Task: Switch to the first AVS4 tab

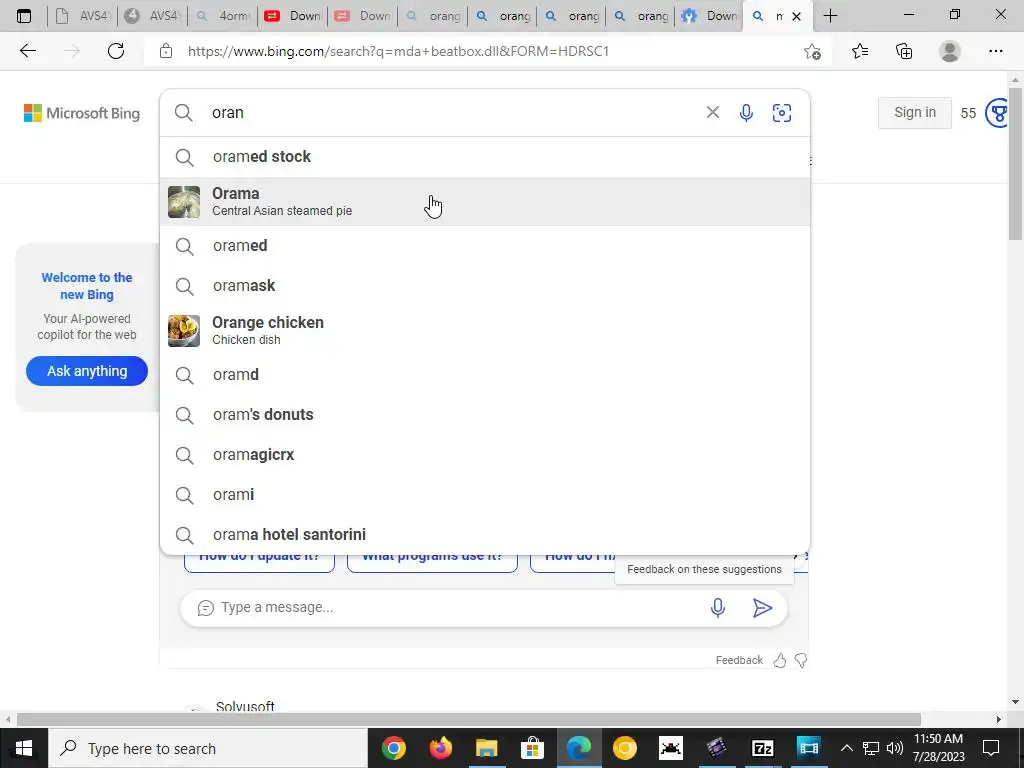Action: (82, 16)
